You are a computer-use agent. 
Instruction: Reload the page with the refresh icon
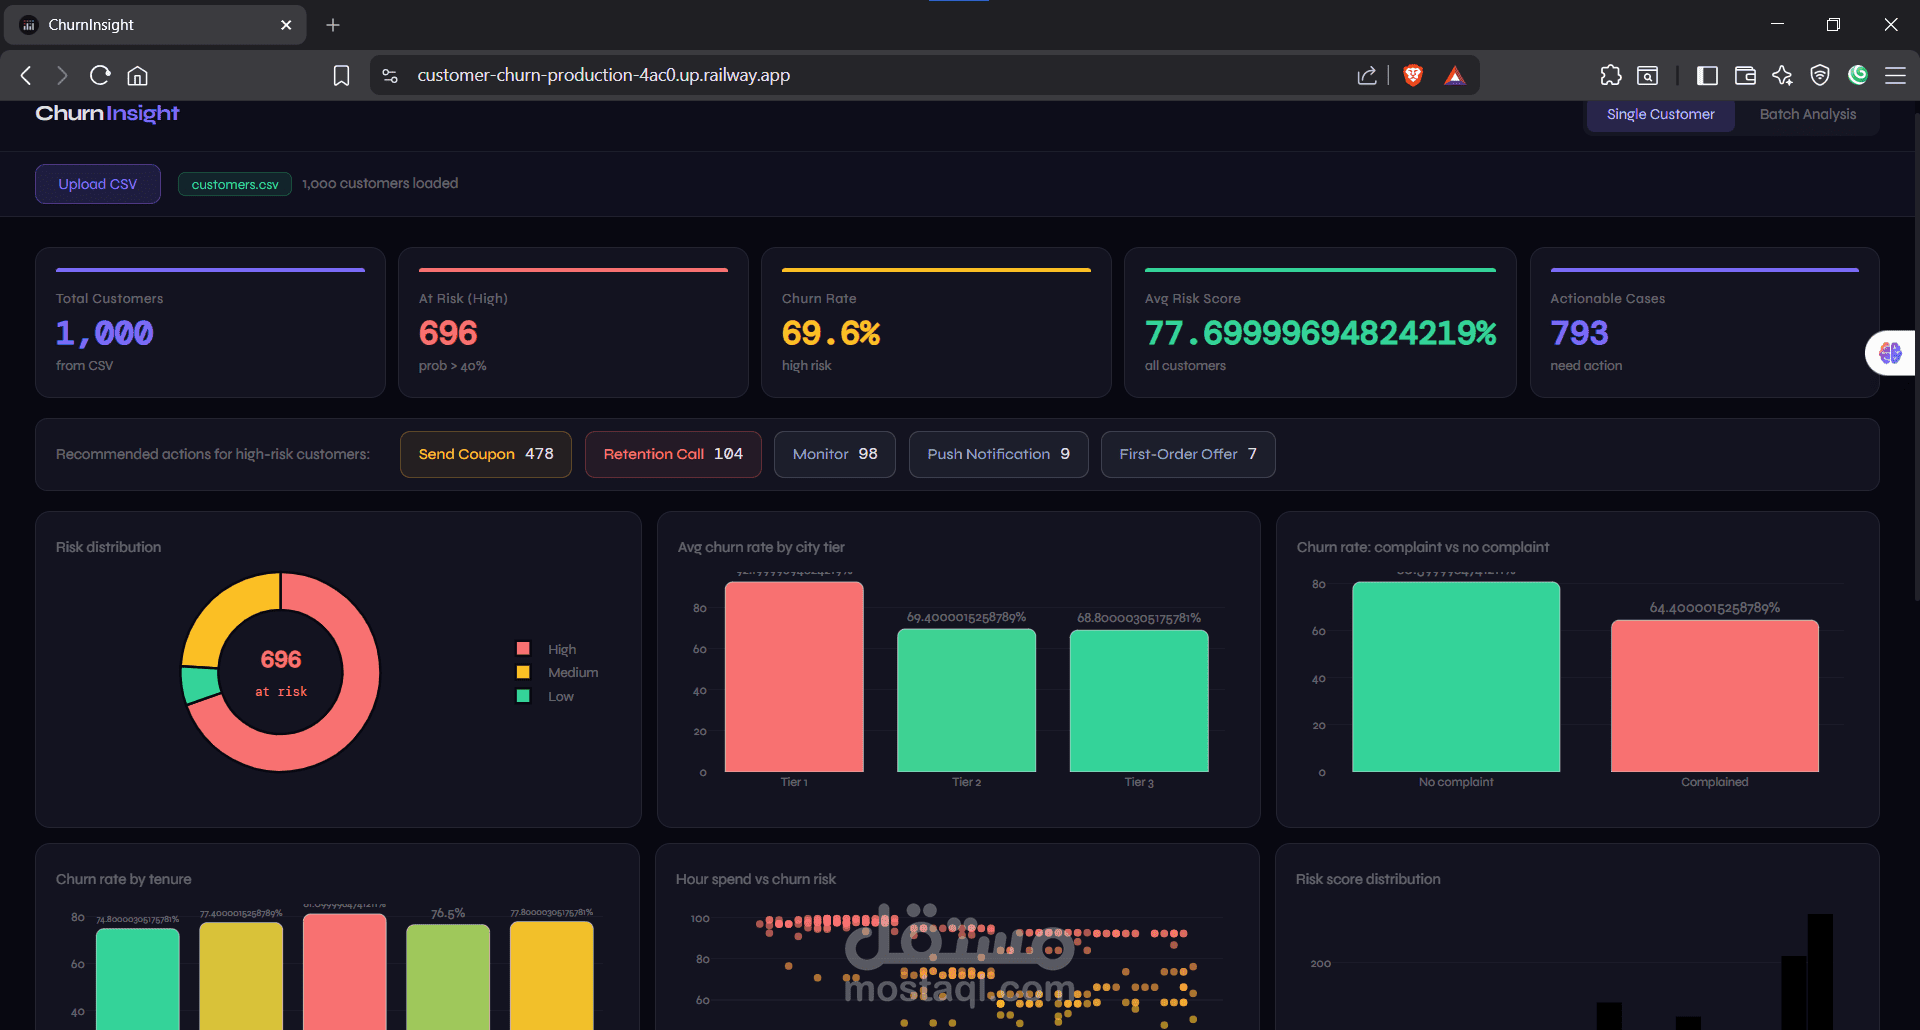[x=100, y=75]
